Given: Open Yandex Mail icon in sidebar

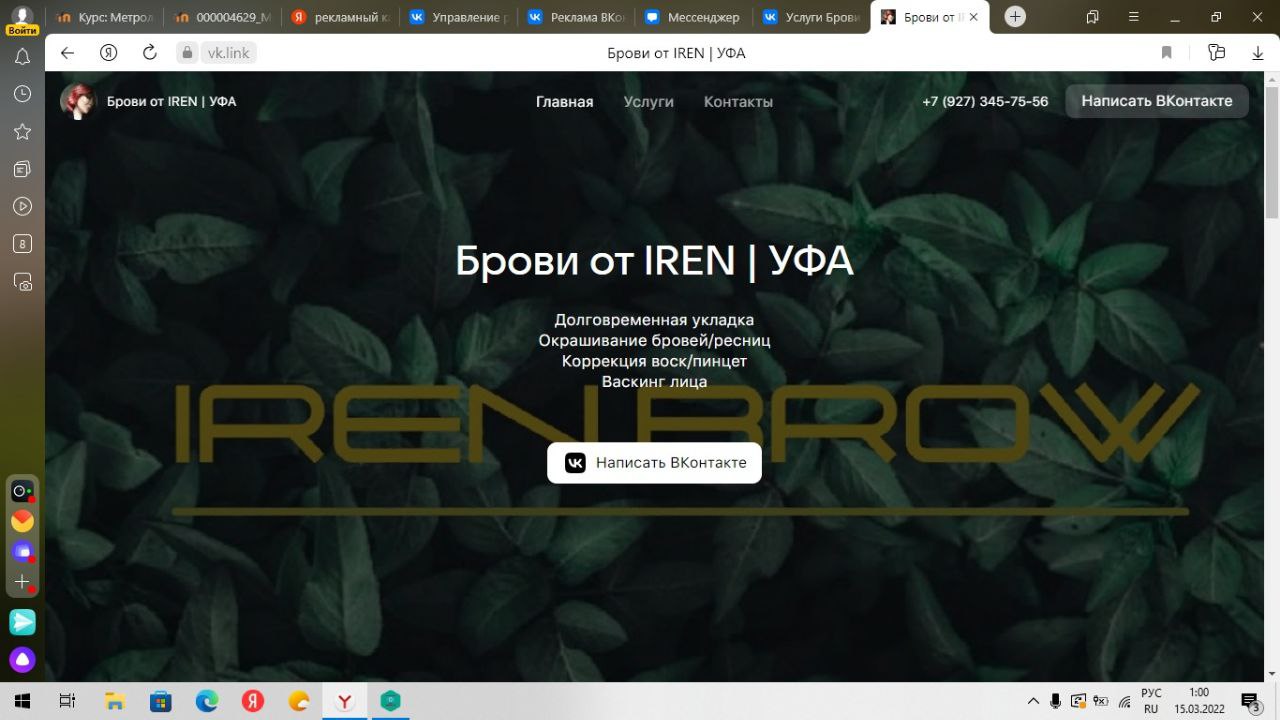Looking at the screenshot, I should pos(22,521).
